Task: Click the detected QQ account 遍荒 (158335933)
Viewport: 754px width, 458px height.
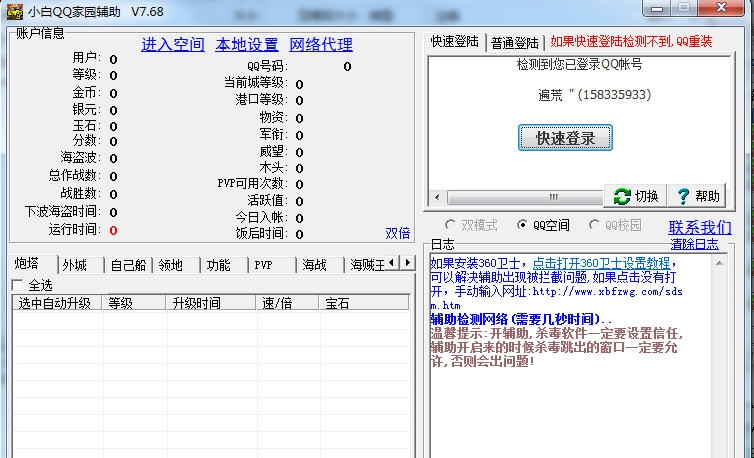Action: coord(594,95)
